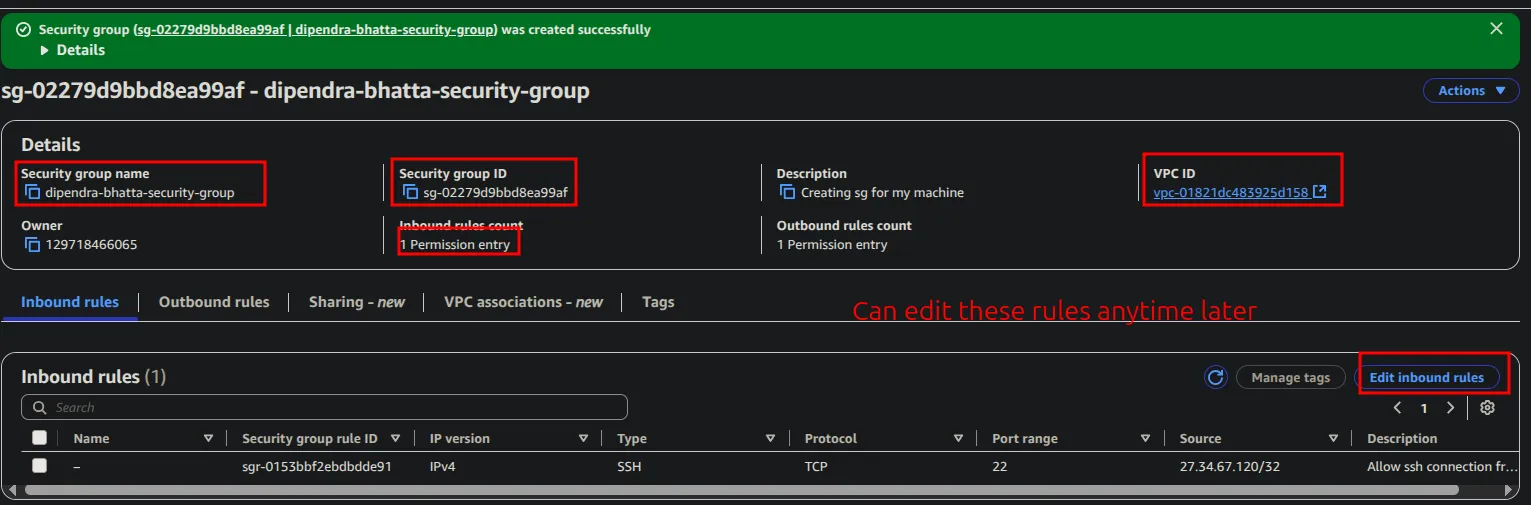Click page number 1 indicator
The height and width of the screenshot is (505, 1531).
coord(1424,408)
